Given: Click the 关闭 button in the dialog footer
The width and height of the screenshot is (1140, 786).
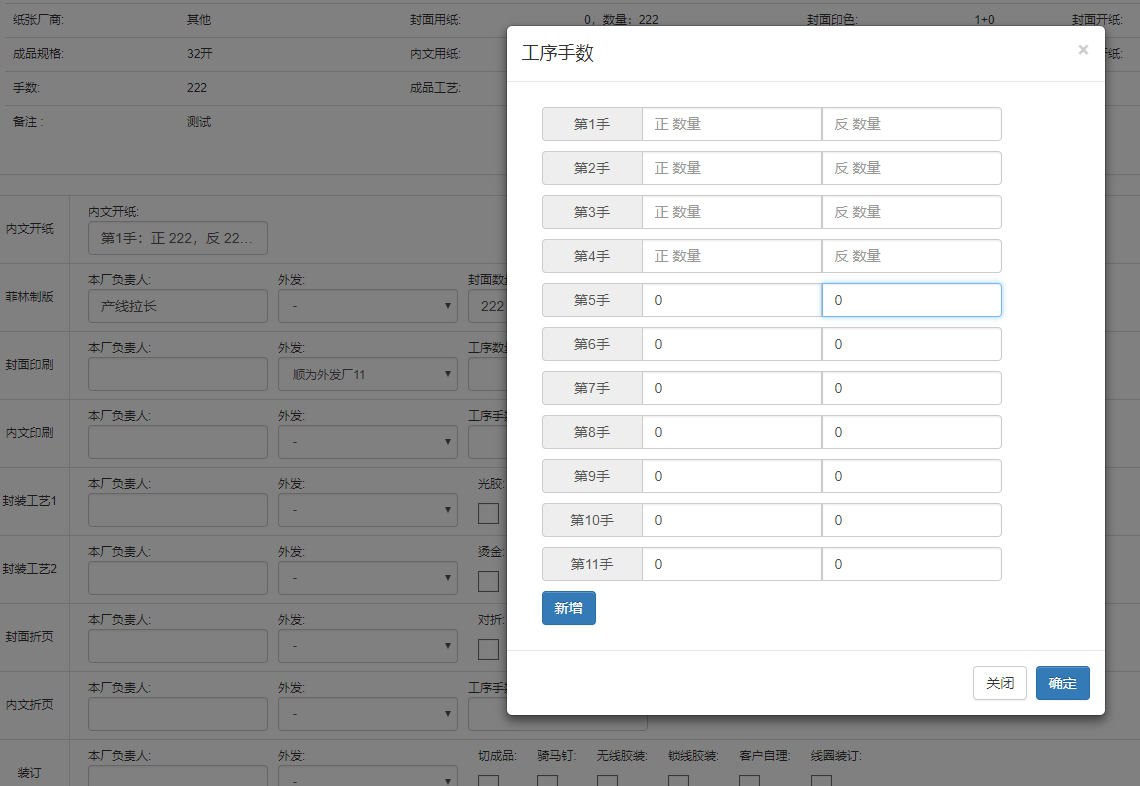Looking at the screenshot, I should click(1000, 683).
